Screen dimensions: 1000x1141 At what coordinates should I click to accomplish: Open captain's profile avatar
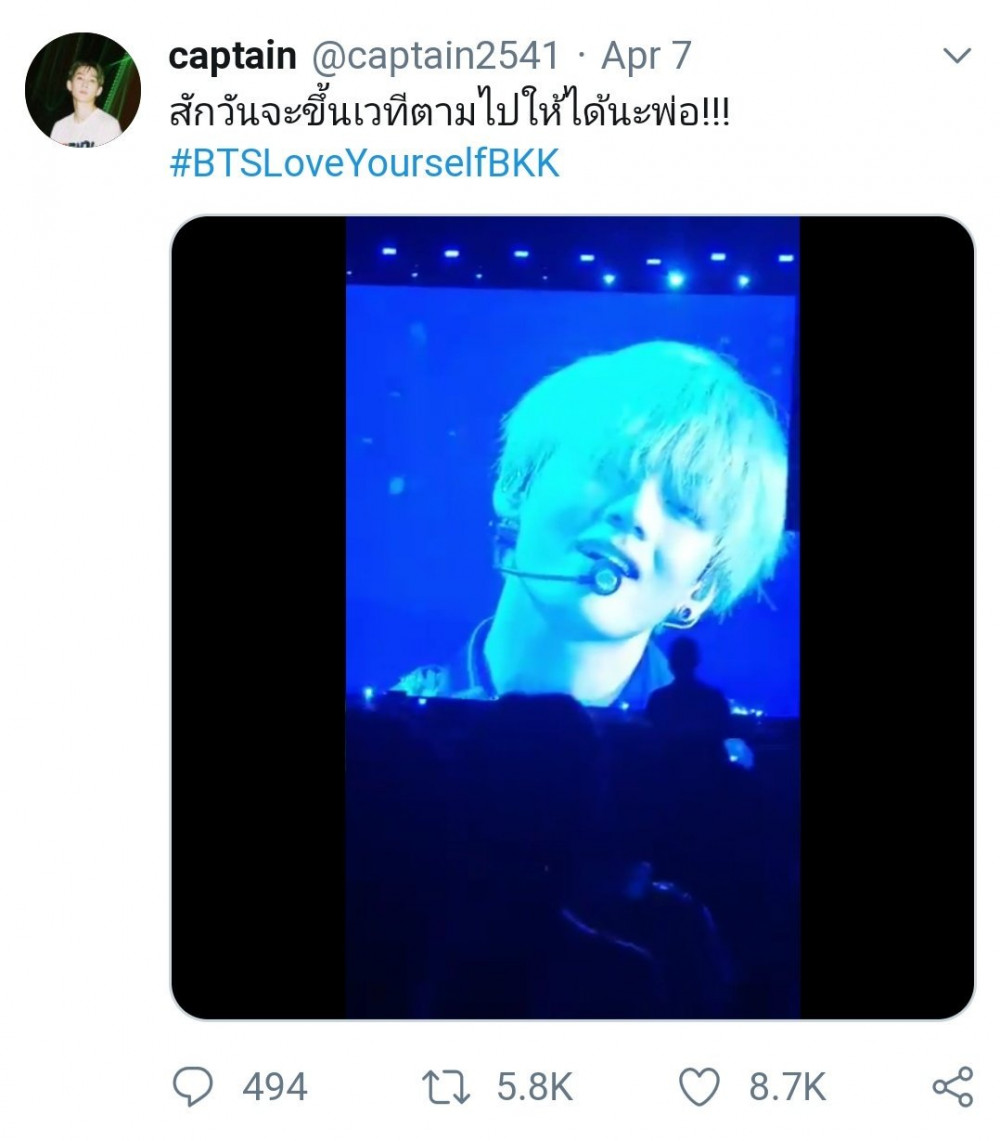point(82,90)
